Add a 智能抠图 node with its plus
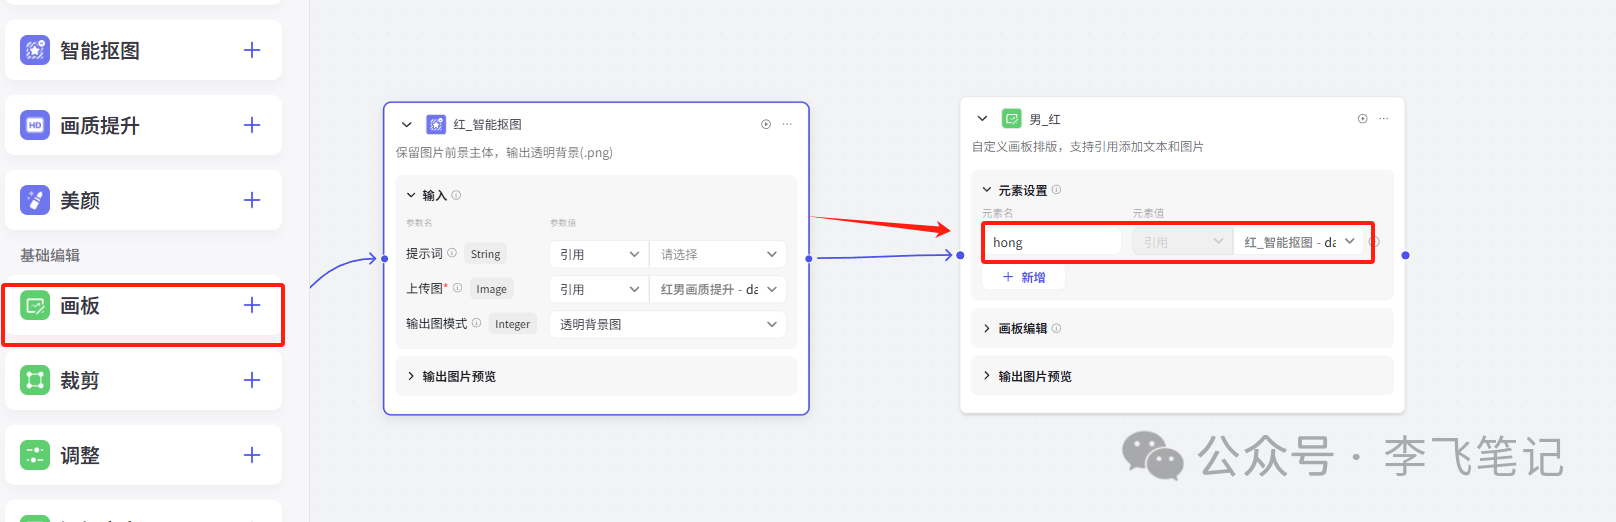This screenshot has height=522, width=1616. click(x=252, y=50)
